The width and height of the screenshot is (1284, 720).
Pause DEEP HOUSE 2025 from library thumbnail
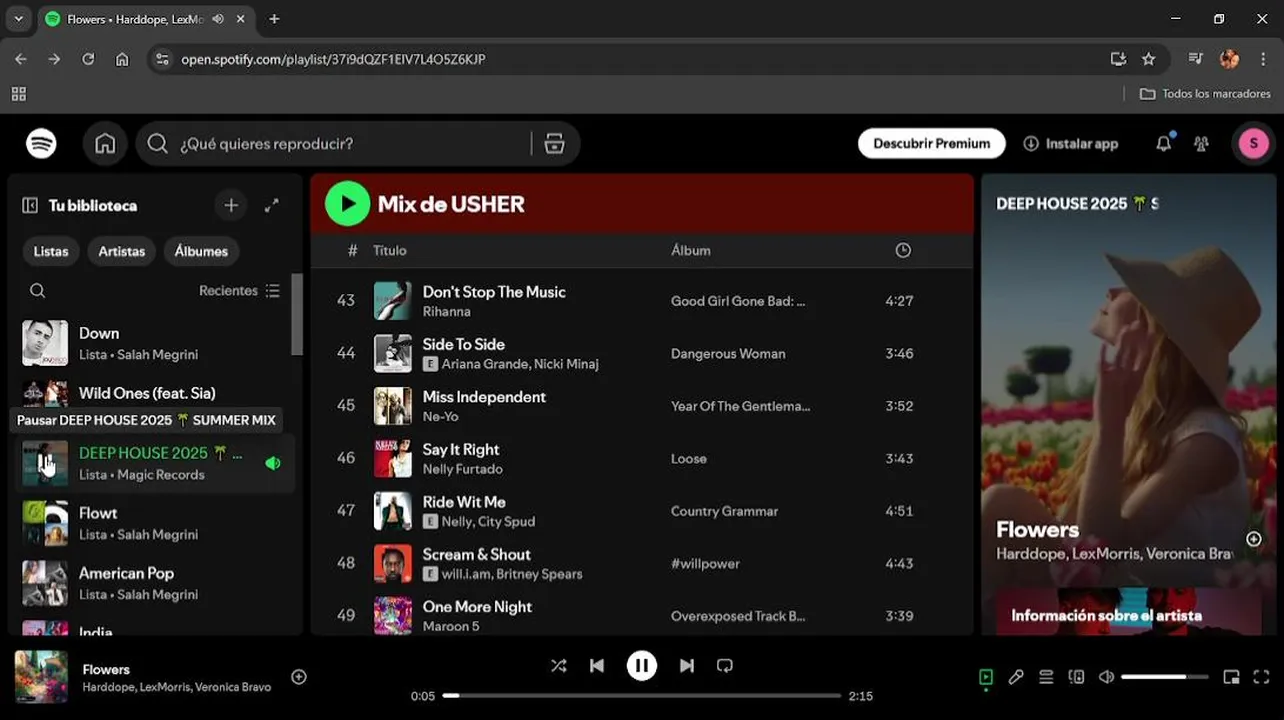pyautogui.click(x=45, y=463)
